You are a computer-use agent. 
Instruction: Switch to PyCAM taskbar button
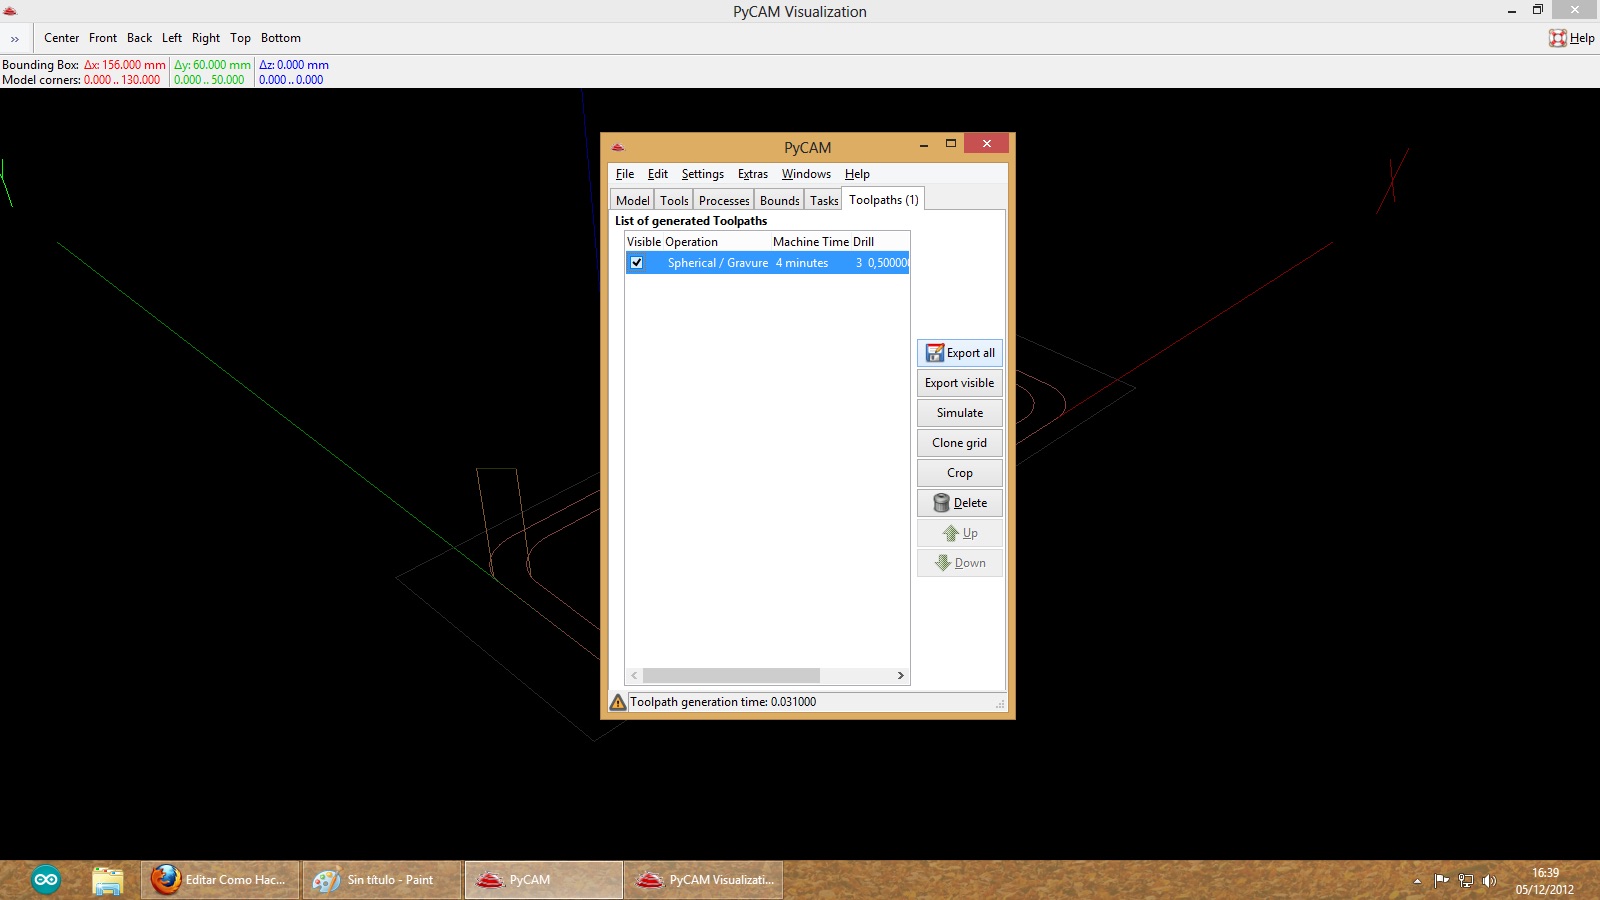544,880
